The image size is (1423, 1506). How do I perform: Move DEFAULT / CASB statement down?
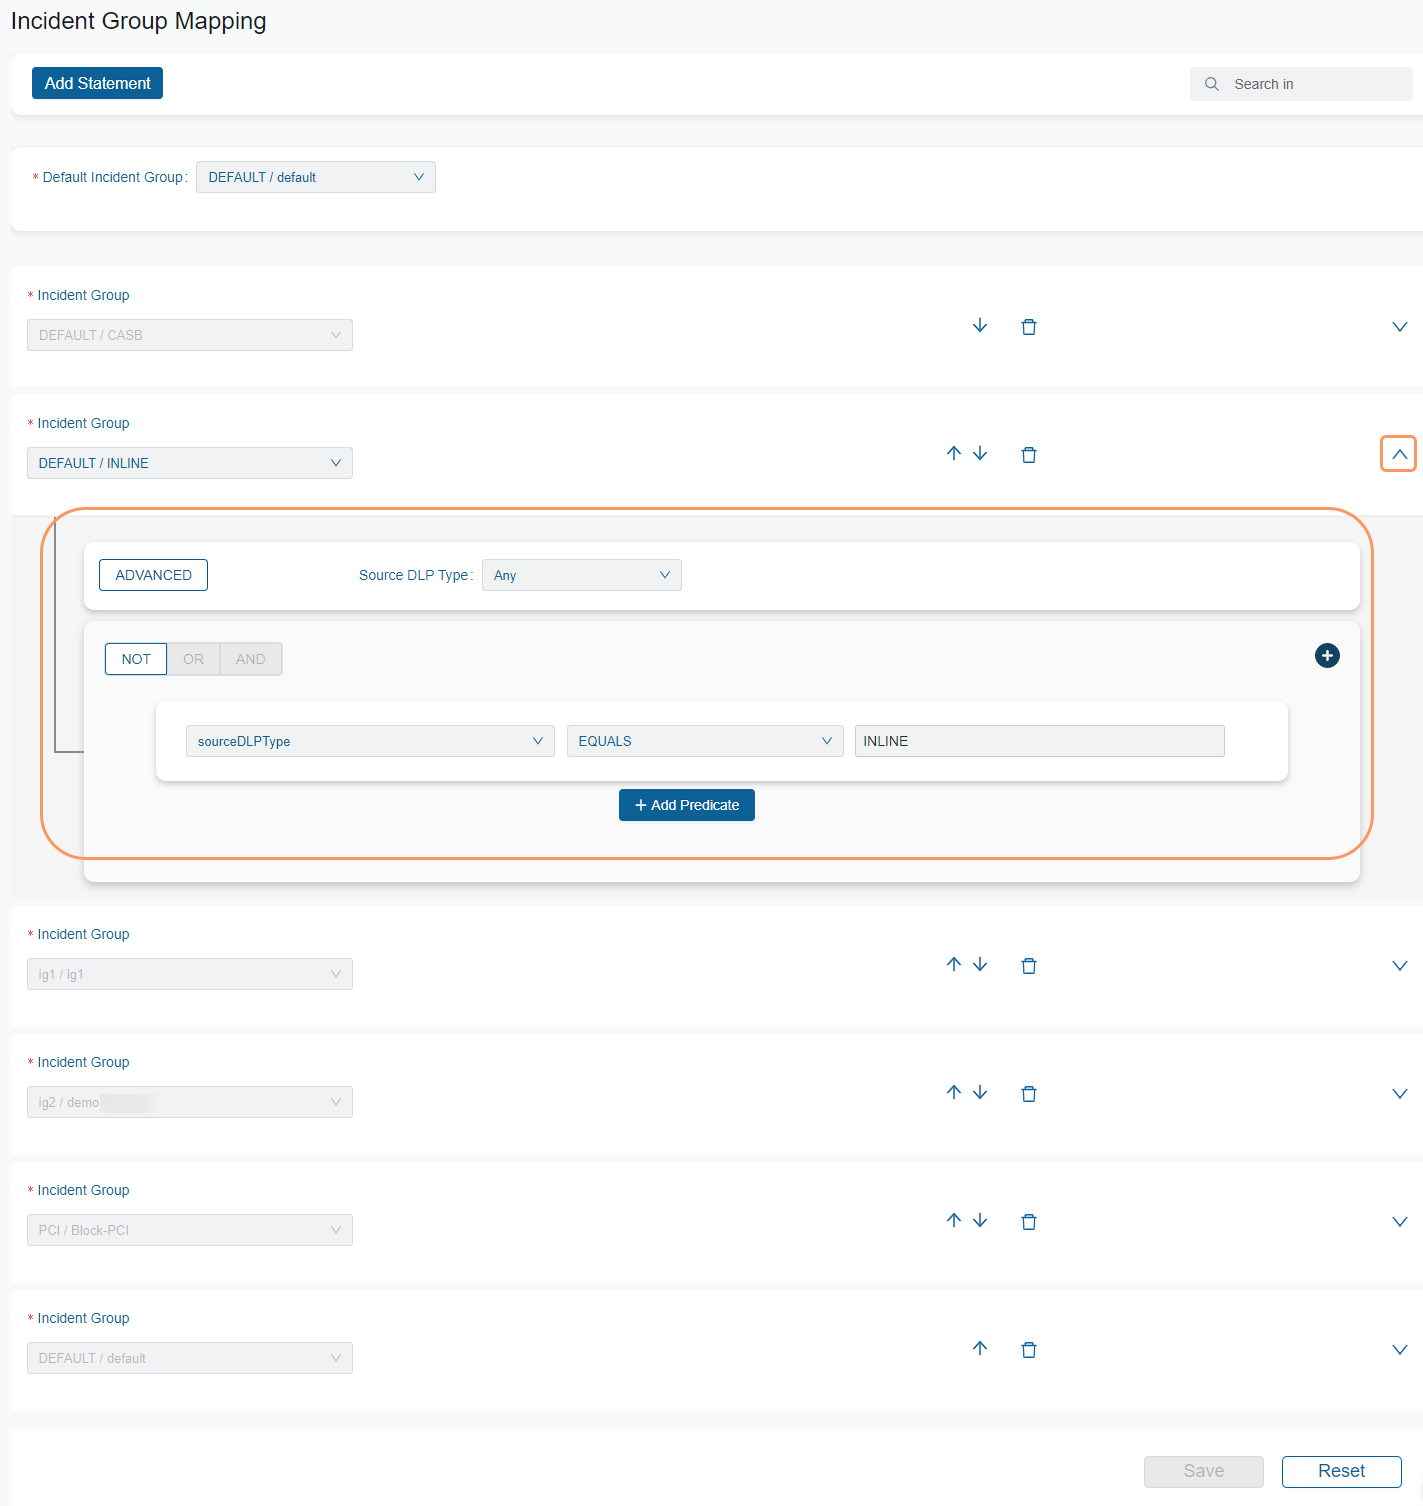[980, 326]
